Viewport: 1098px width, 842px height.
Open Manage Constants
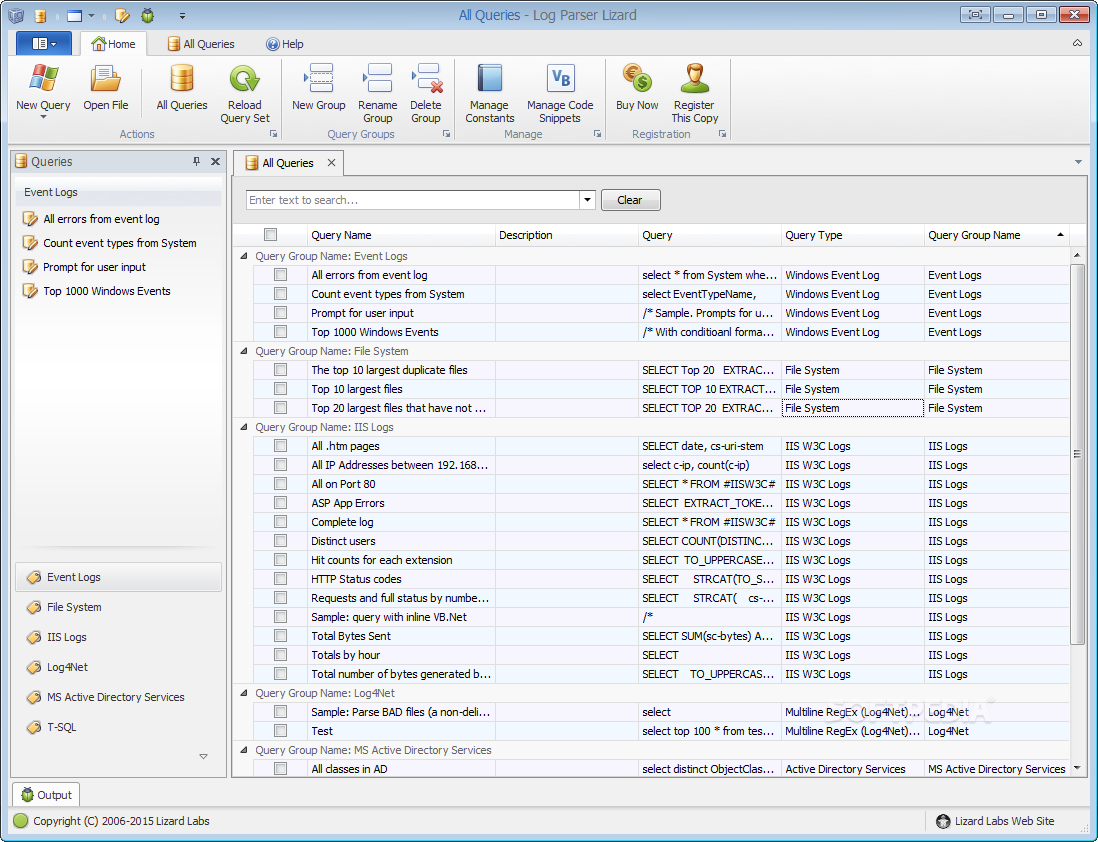[x=489, y=94]
